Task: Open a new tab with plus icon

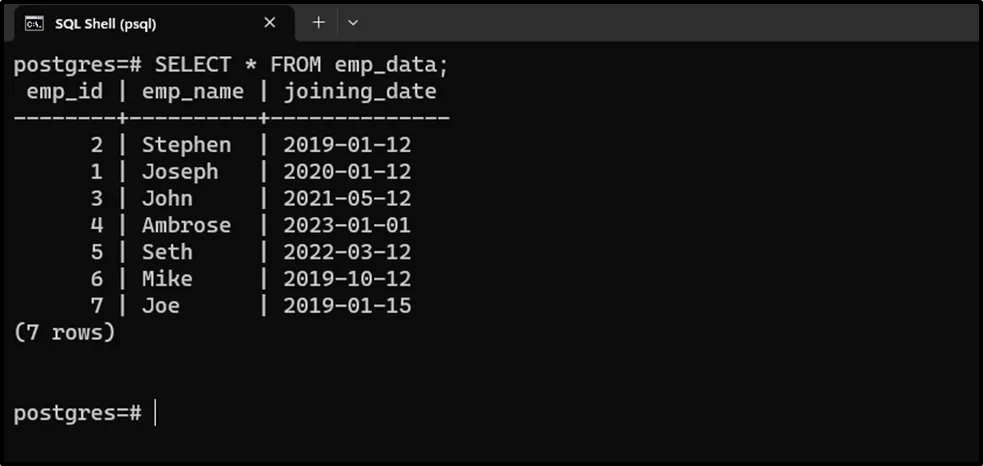Action: click(319, 22)
